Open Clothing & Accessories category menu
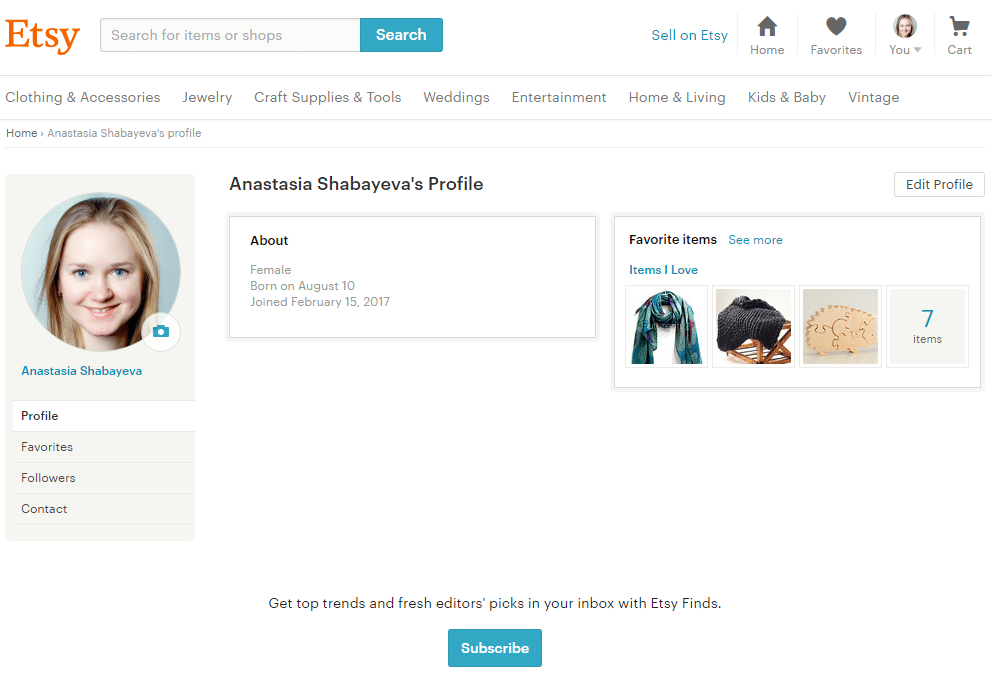The image size is (991, 694). [83, 97]
